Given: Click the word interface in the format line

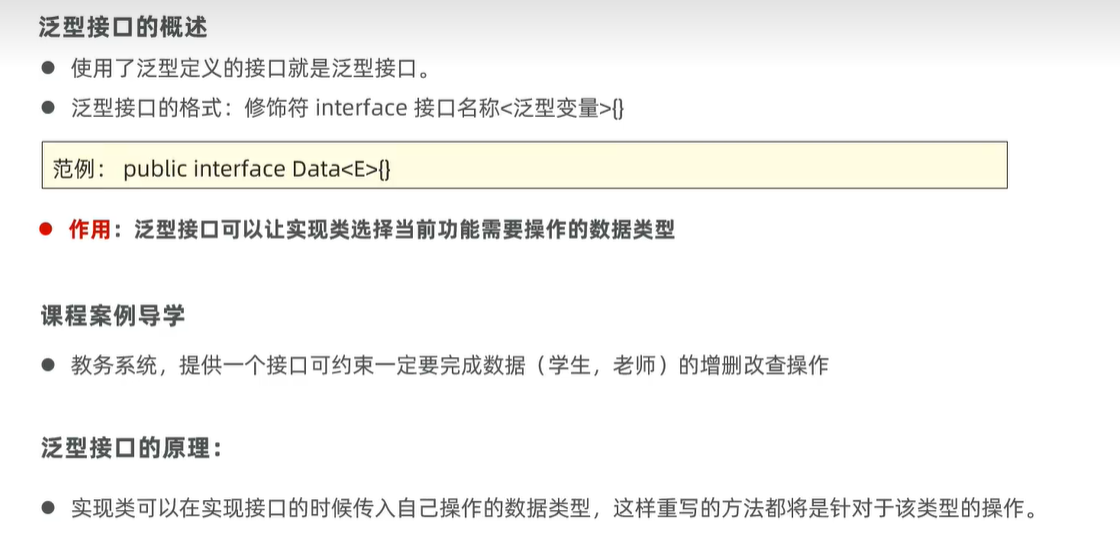Looking at the screenshot, I should pyautogui.click(x=360, y=107).
